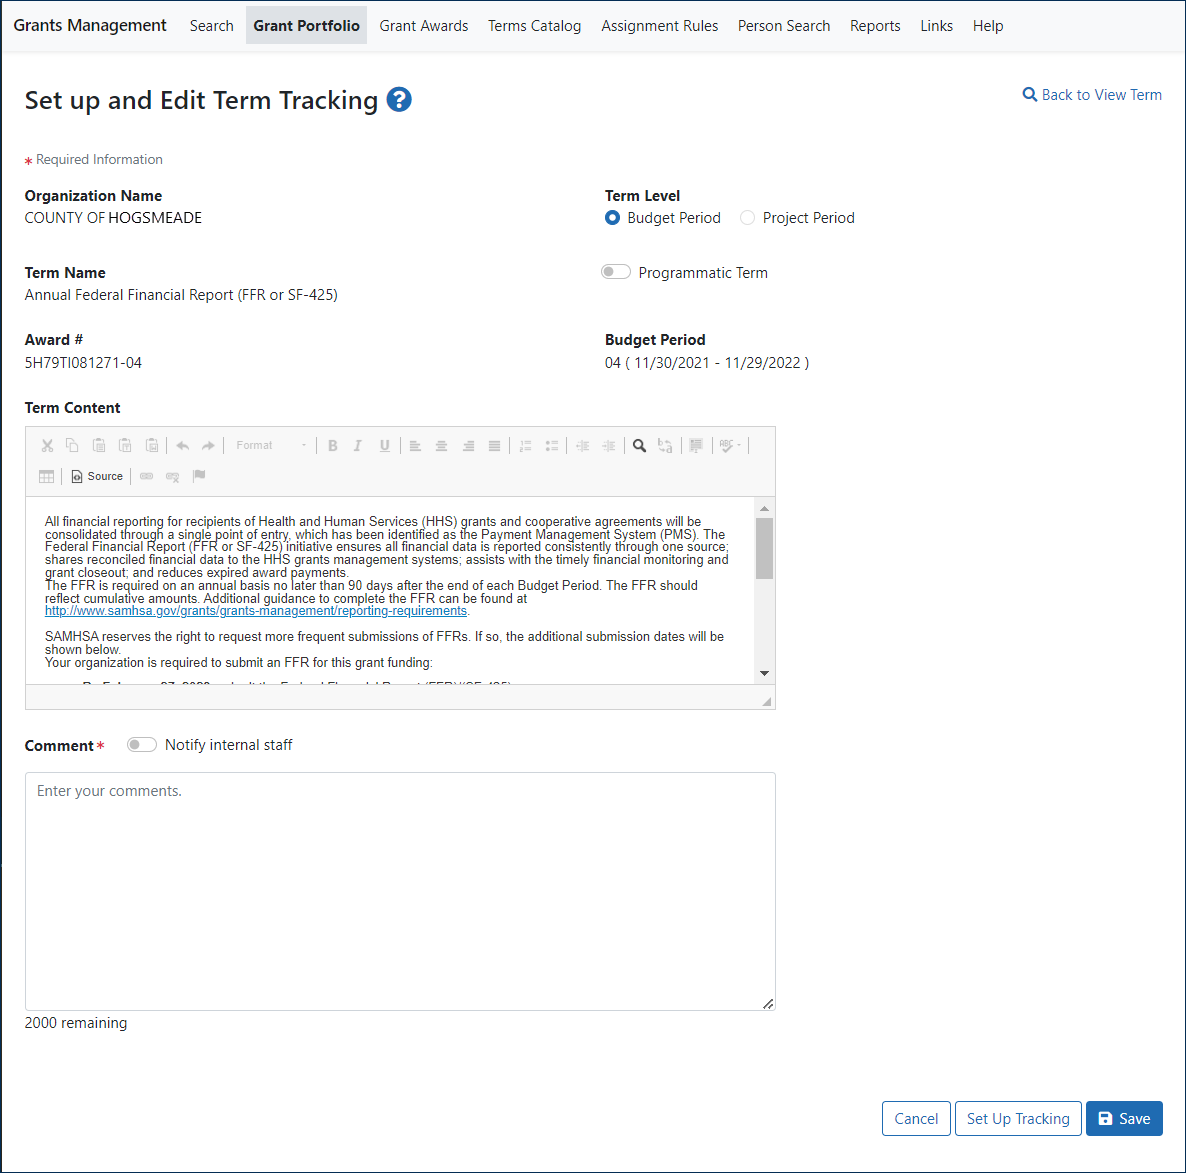
Task: Click the Save button
Action: (1124, 1119)
